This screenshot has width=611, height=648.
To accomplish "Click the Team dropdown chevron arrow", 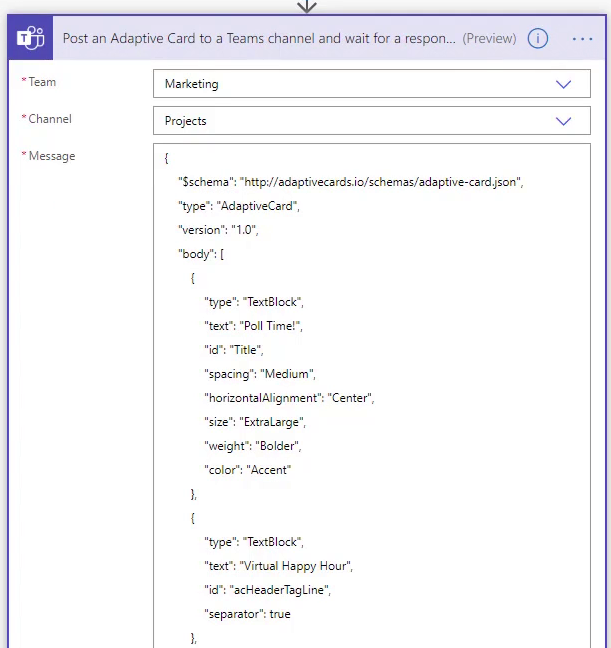I will (563, 84).
